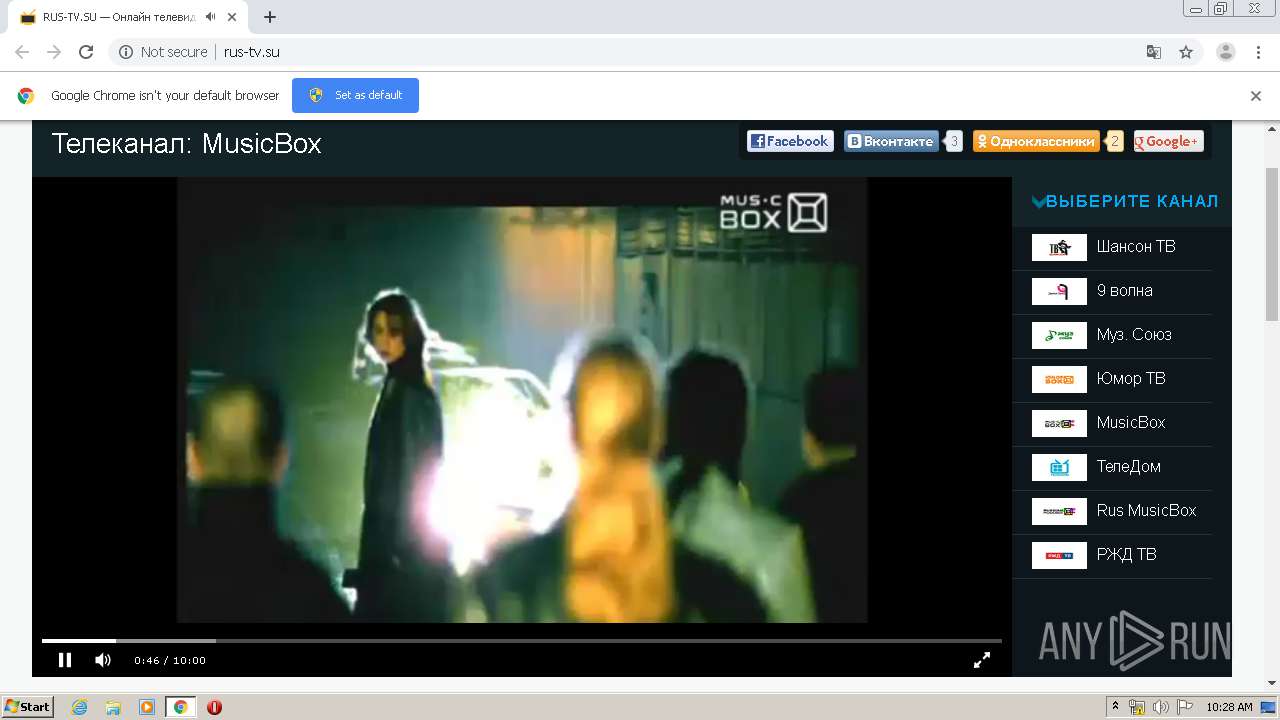Viewport: 1280px width, 720px height.
Task: Open Windows Media Player from taskbar
Action: pos(147,707)
